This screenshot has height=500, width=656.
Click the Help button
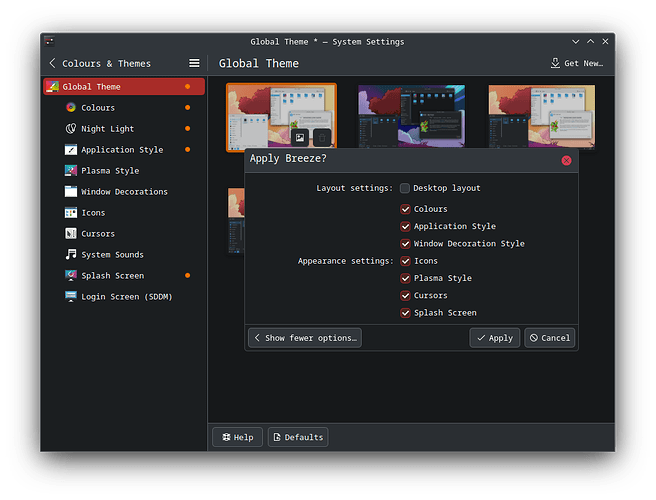(238, 437)
